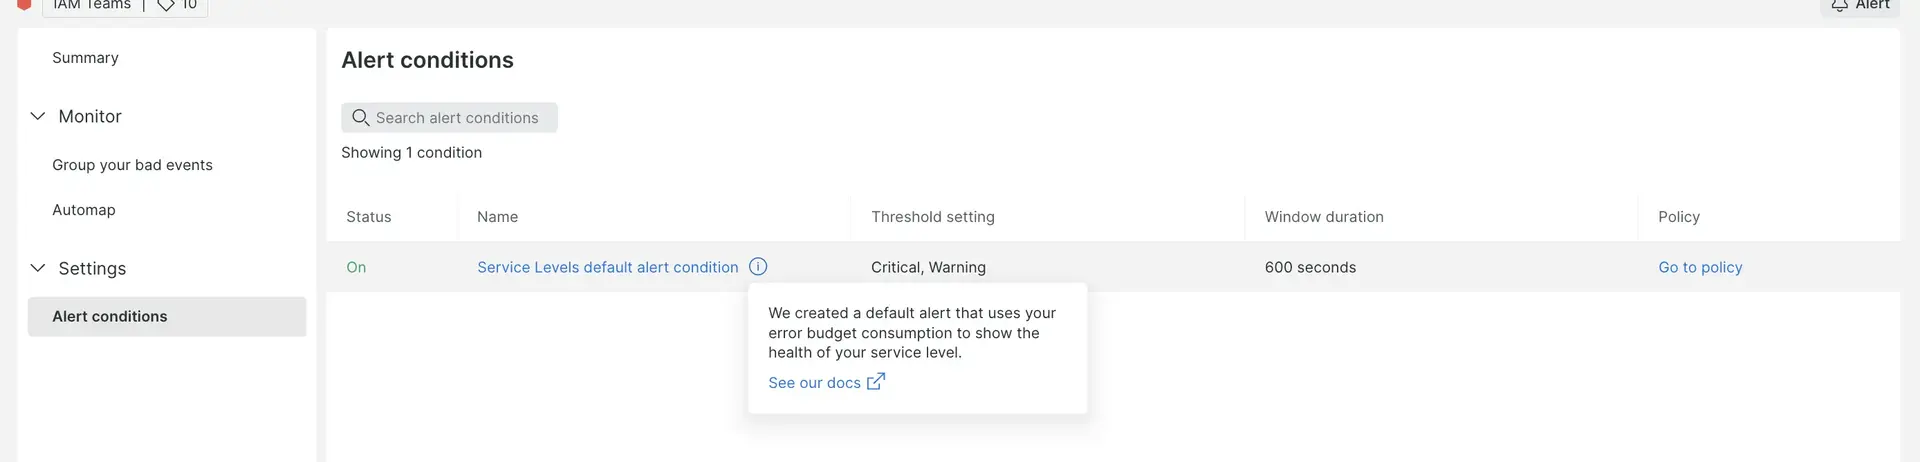Go to Group your bad events
This screenshot has width=1920, height=462.
132,165
